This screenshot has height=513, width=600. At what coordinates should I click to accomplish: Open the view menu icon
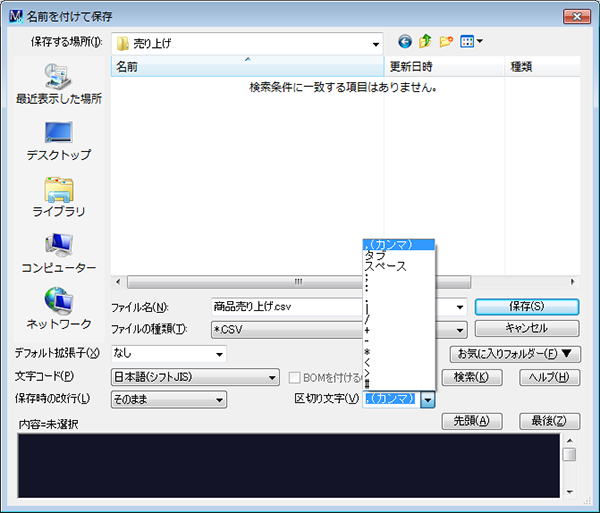tap(471, 42)
